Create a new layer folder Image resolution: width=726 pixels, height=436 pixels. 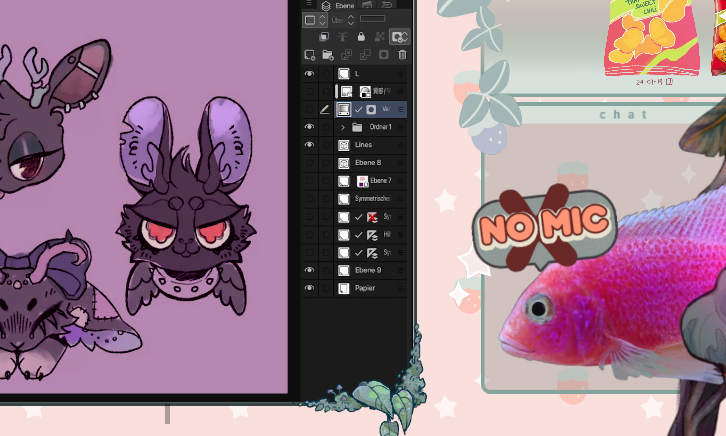pyautogui.click(x=328, y=55)
